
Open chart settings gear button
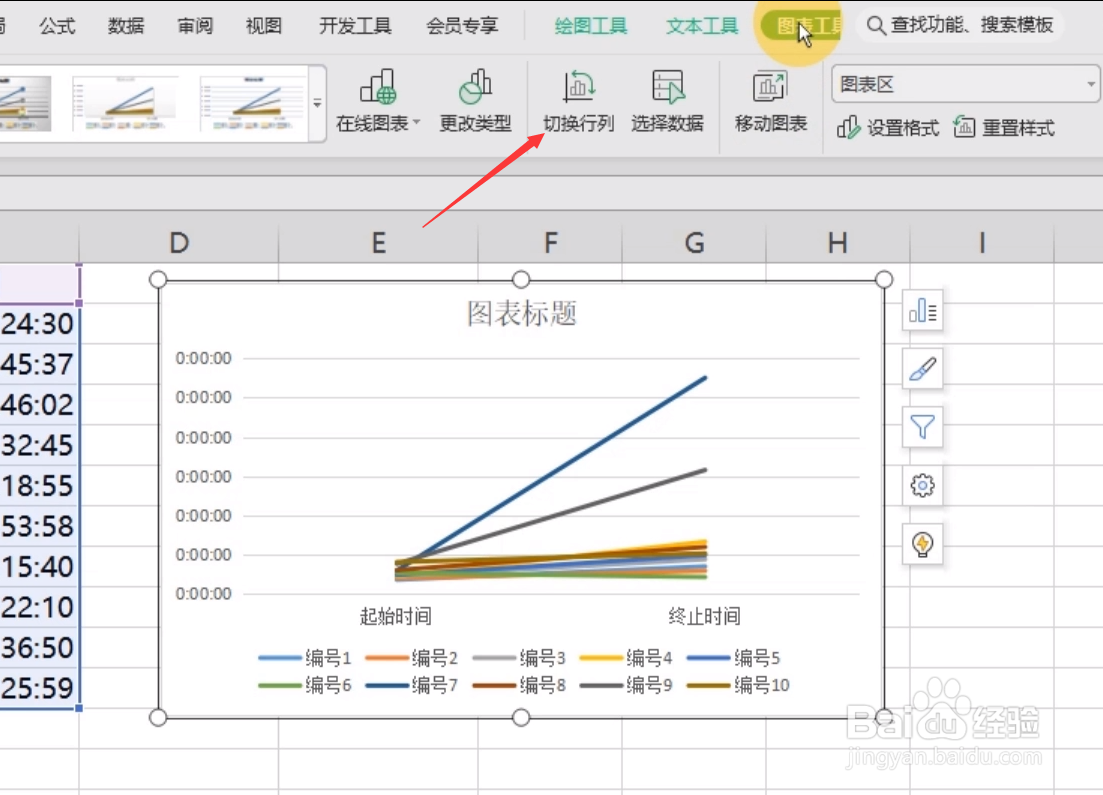pyautogui.click(x=922, y=485)
